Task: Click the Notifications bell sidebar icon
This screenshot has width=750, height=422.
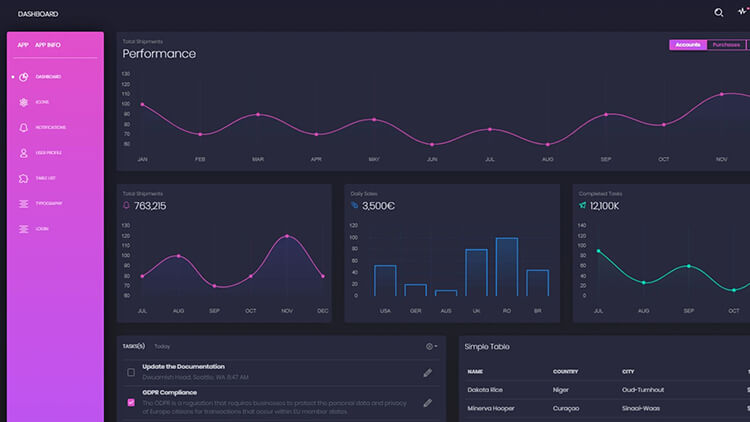Action: coord(23,128)
